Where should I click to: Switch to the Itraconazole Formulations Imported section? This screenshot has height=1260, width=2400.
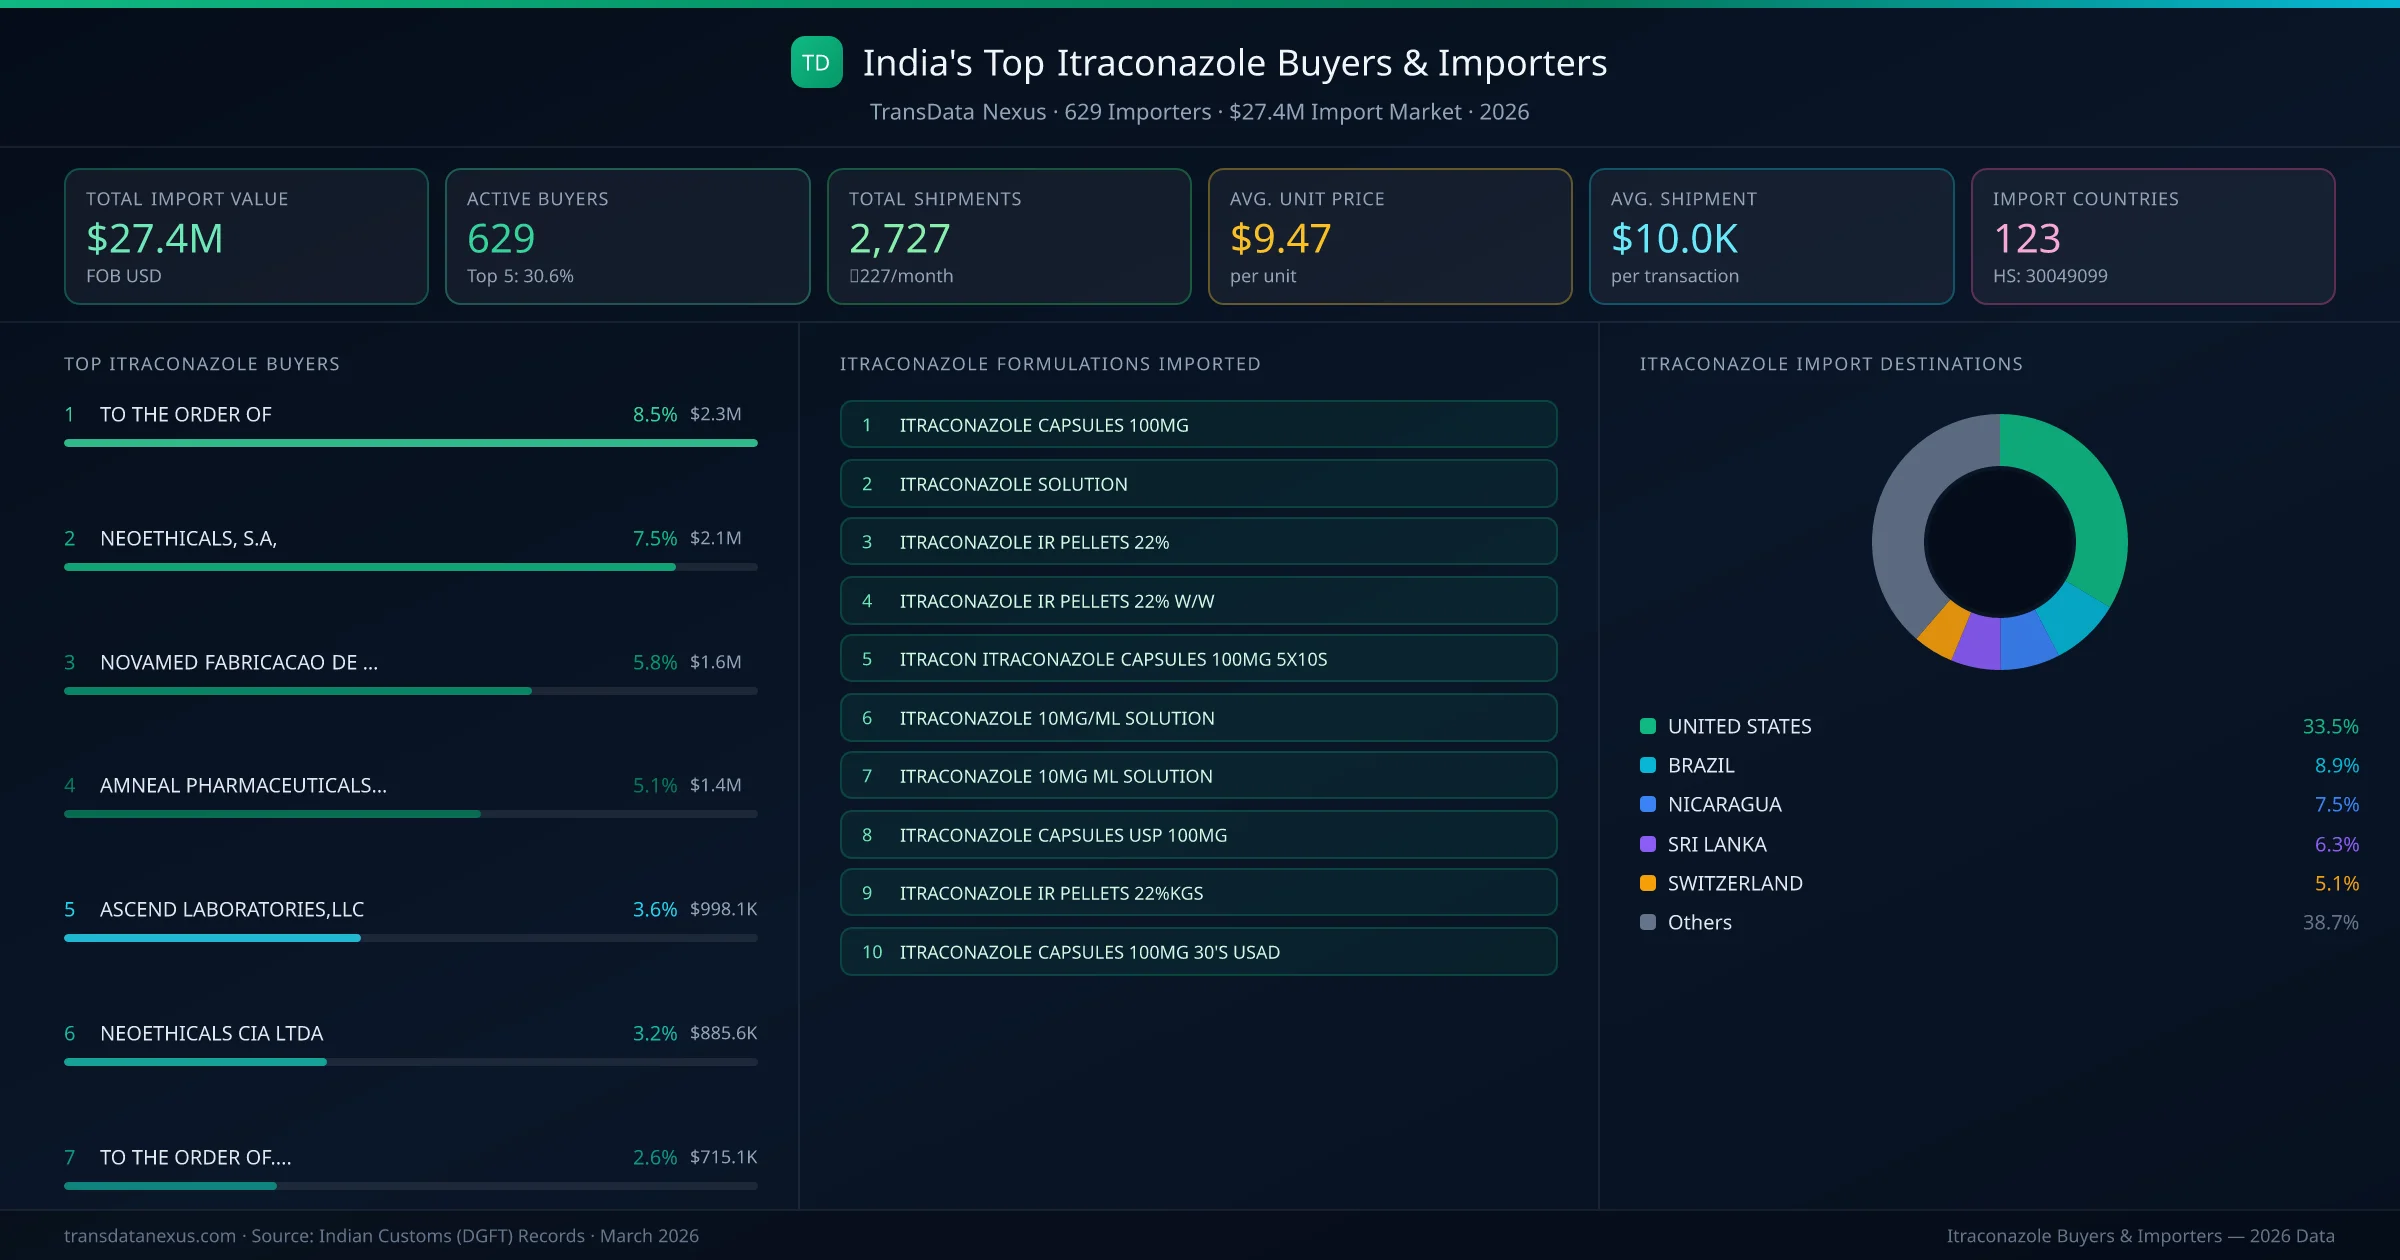[1050, 364]
